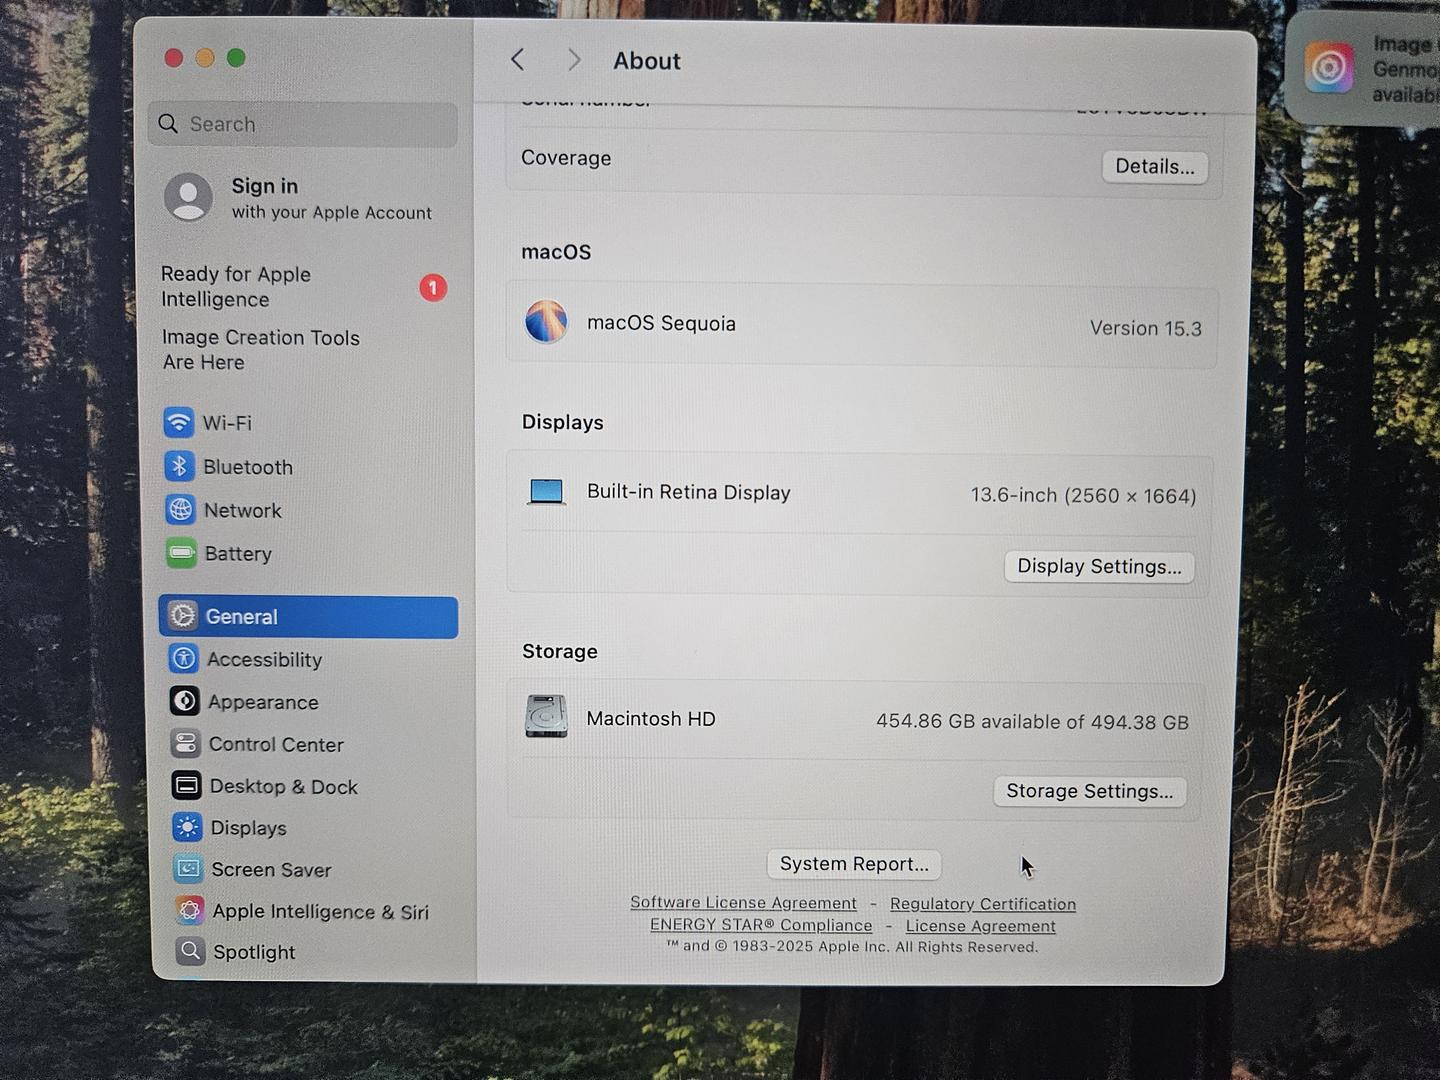The image size is (1440, 1080).
Task: Click the Network globe icon
Action: coord(180,510)
